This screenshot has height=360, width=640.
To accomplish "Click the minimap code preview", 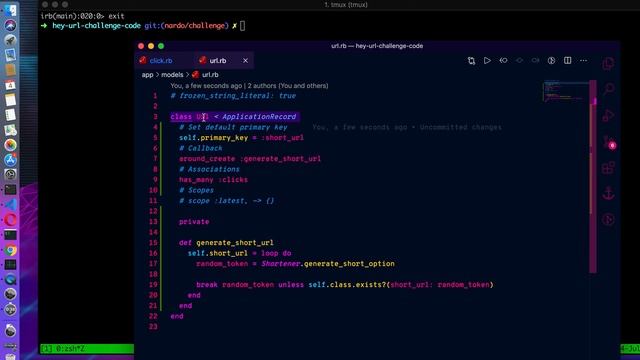I will click(x=565, y=91).
